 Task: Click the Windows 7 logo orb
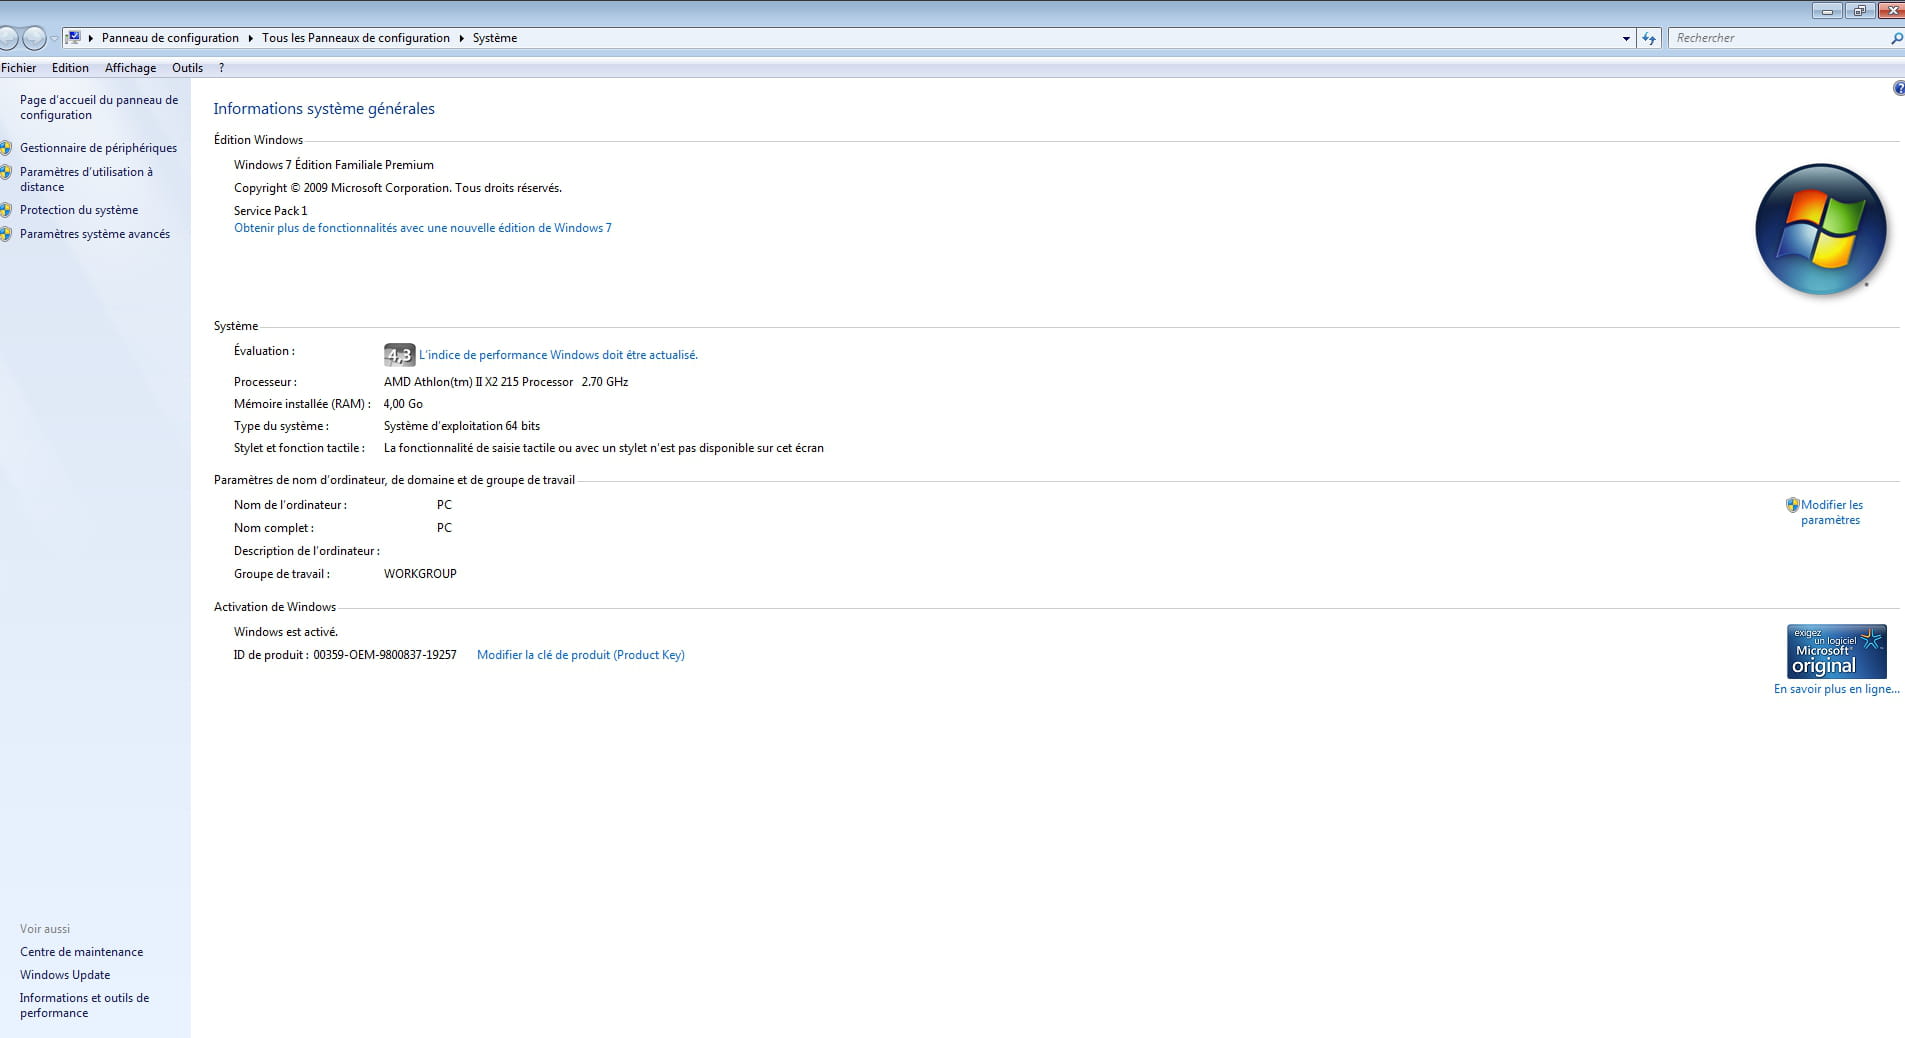(x=1820, y=230)
